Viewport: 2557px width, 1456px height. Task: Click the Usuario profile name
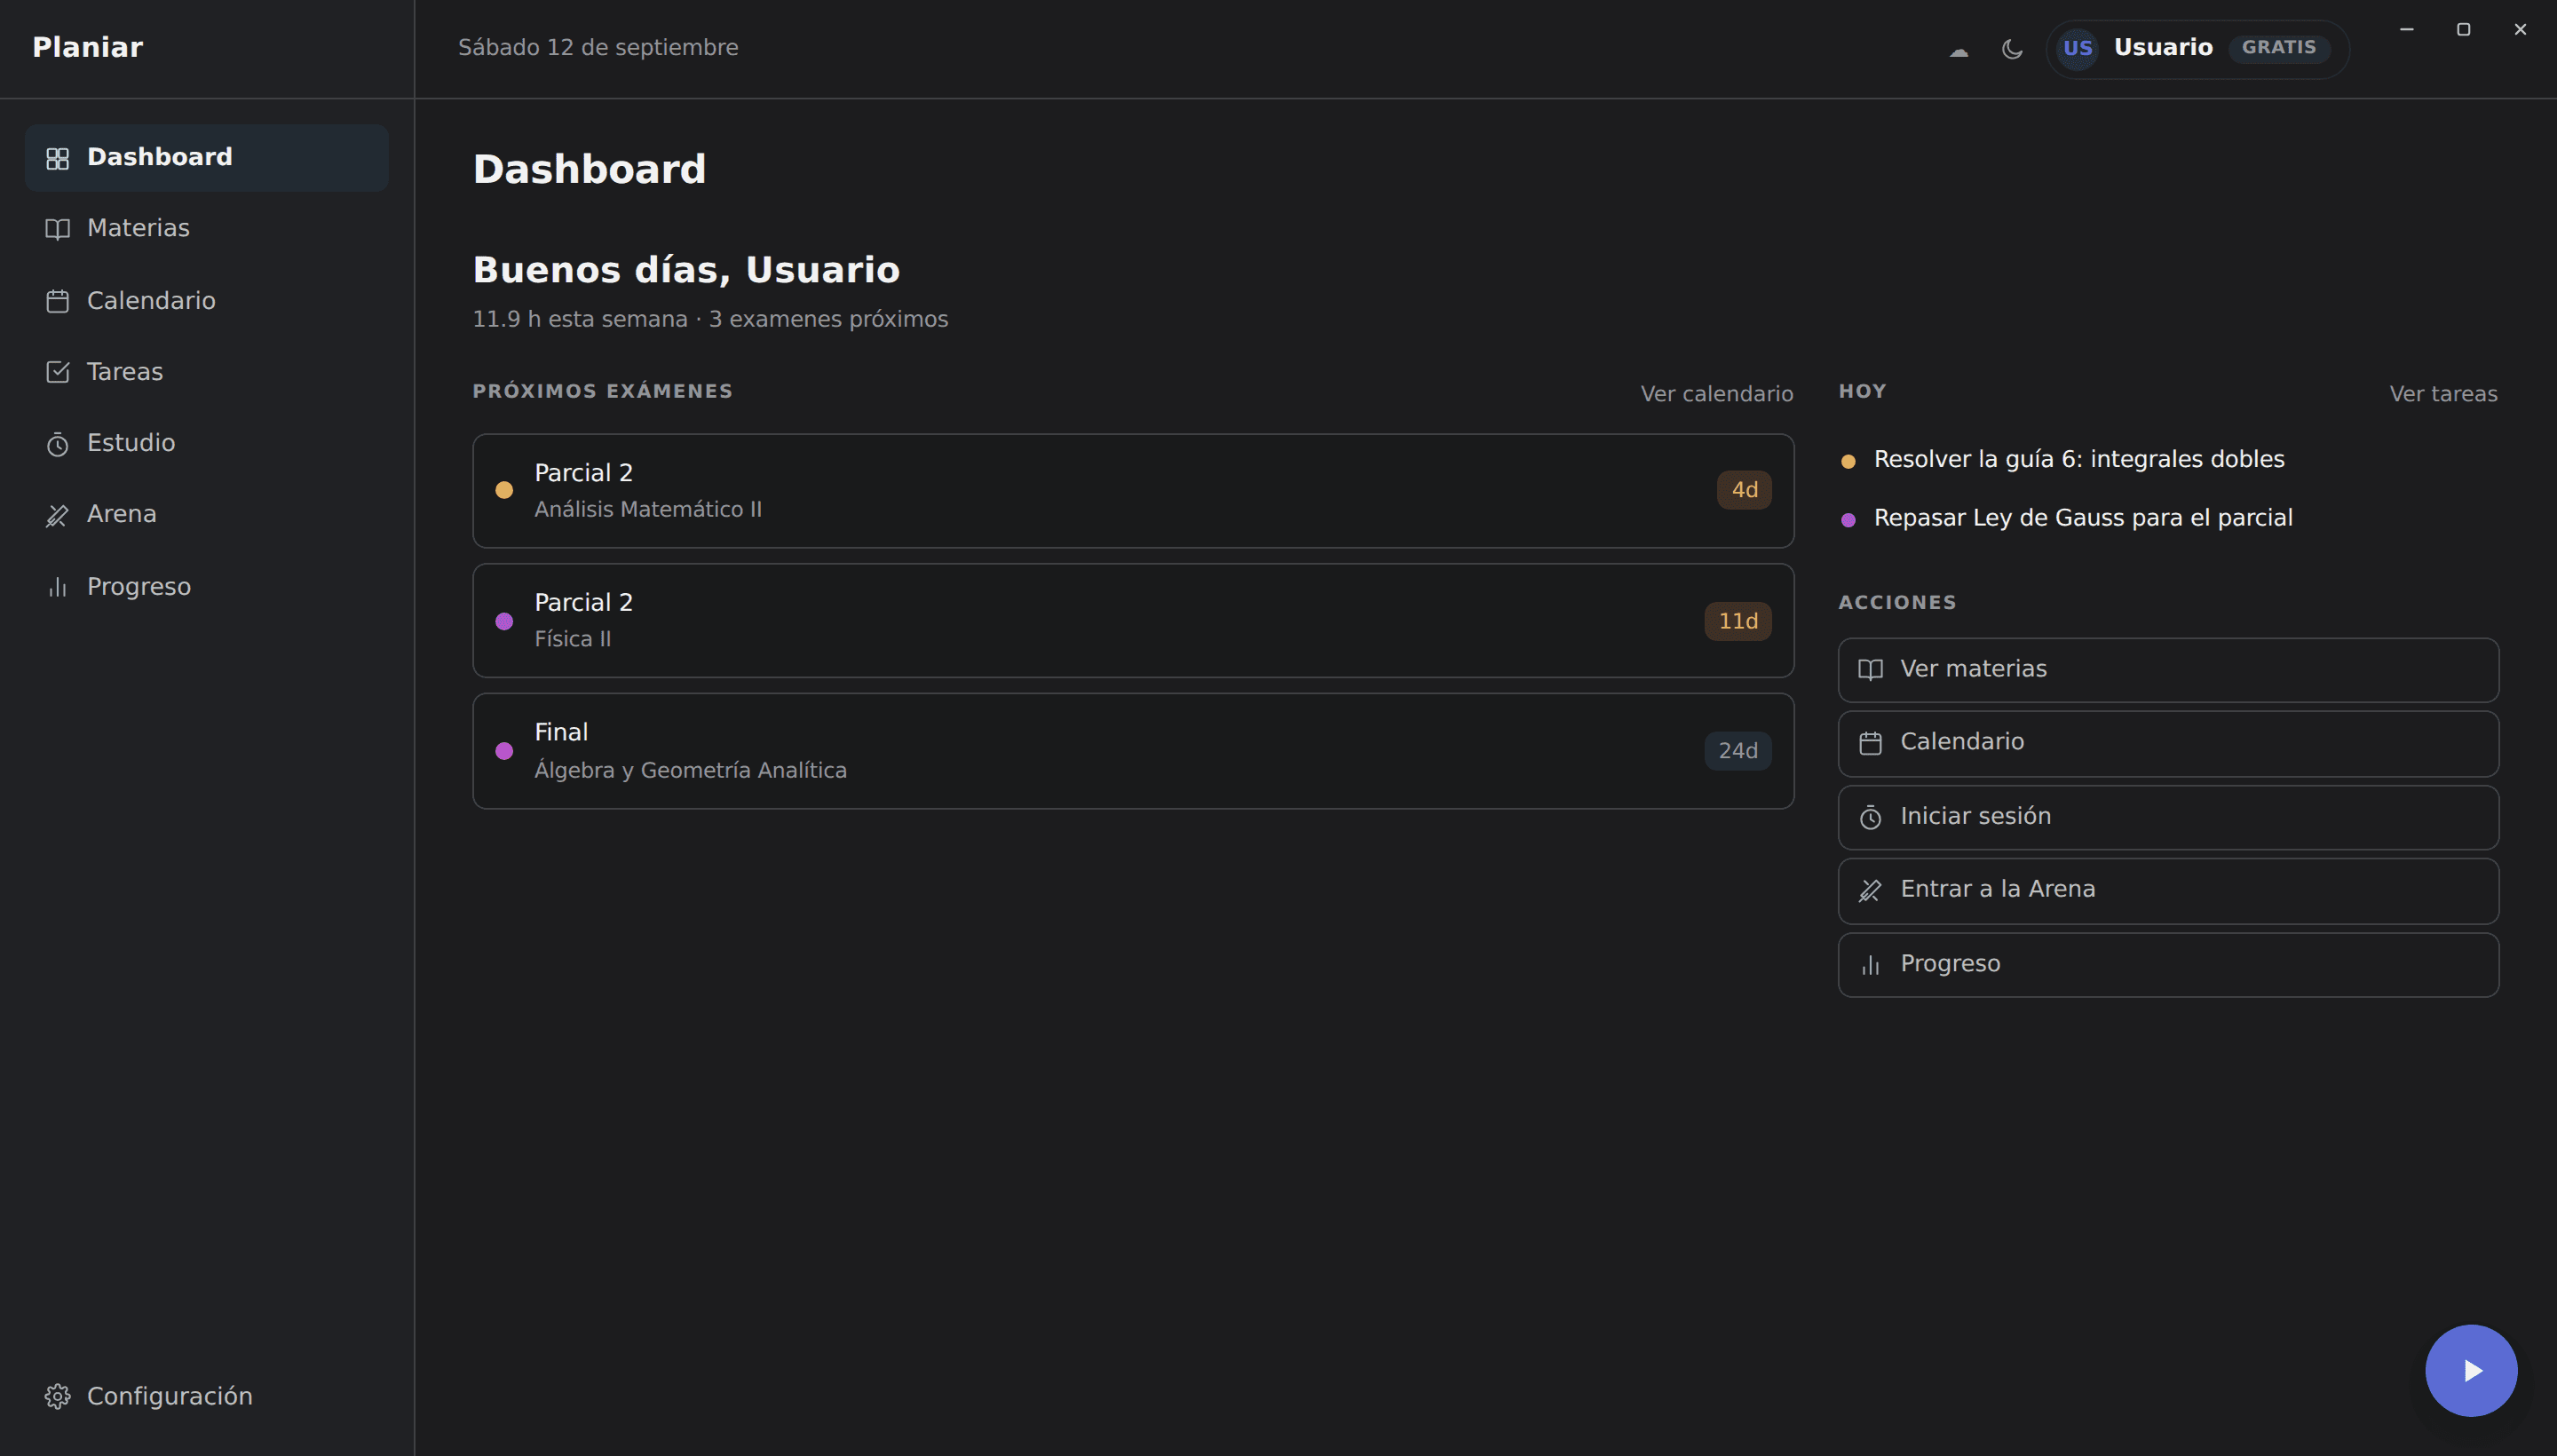point(2162,47)
